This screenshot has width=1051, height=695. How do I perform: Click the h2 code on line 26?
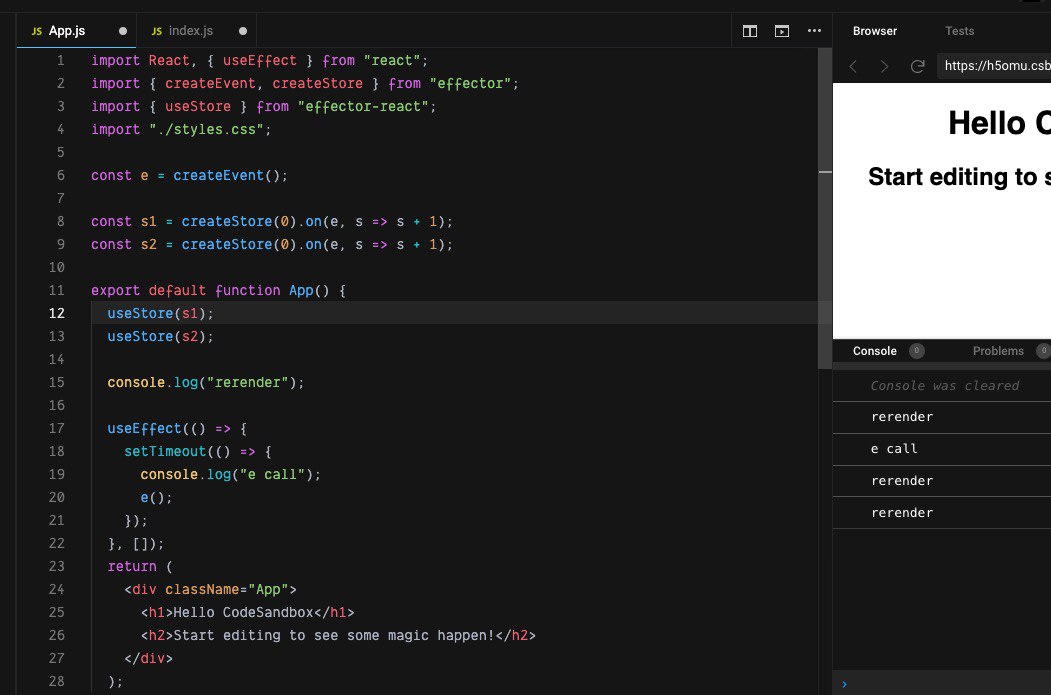point(338,635)
